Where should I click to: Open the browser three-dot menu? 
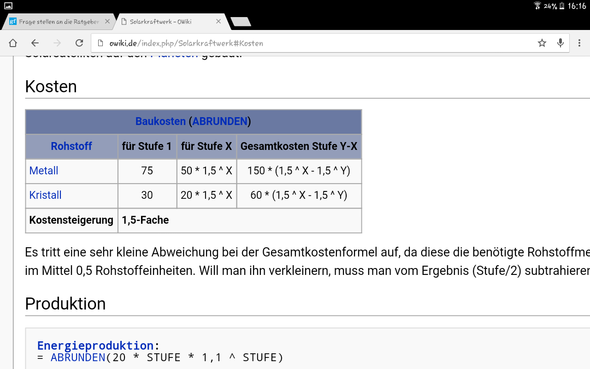579,43
